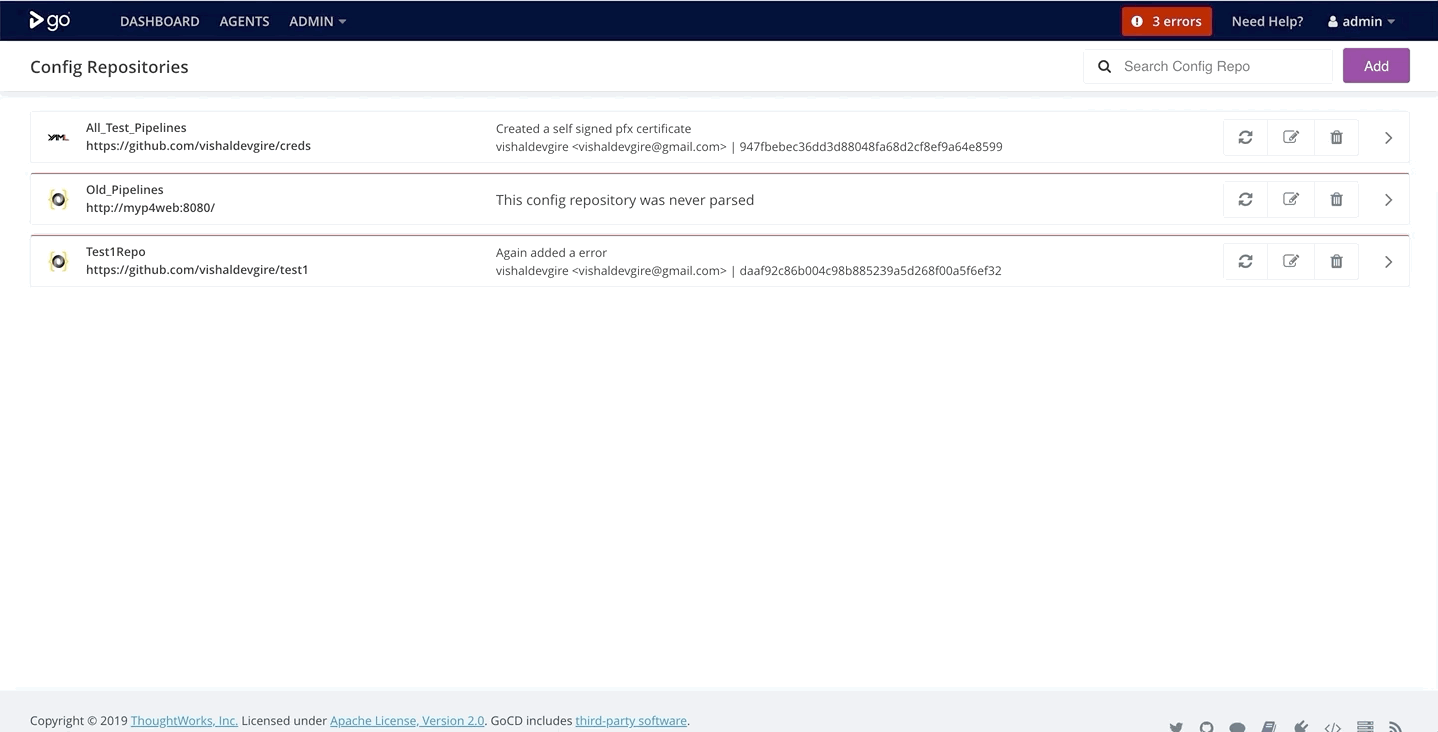
Task: Refresh the All_Test_Pipelines config repo
Action: 1245,137
